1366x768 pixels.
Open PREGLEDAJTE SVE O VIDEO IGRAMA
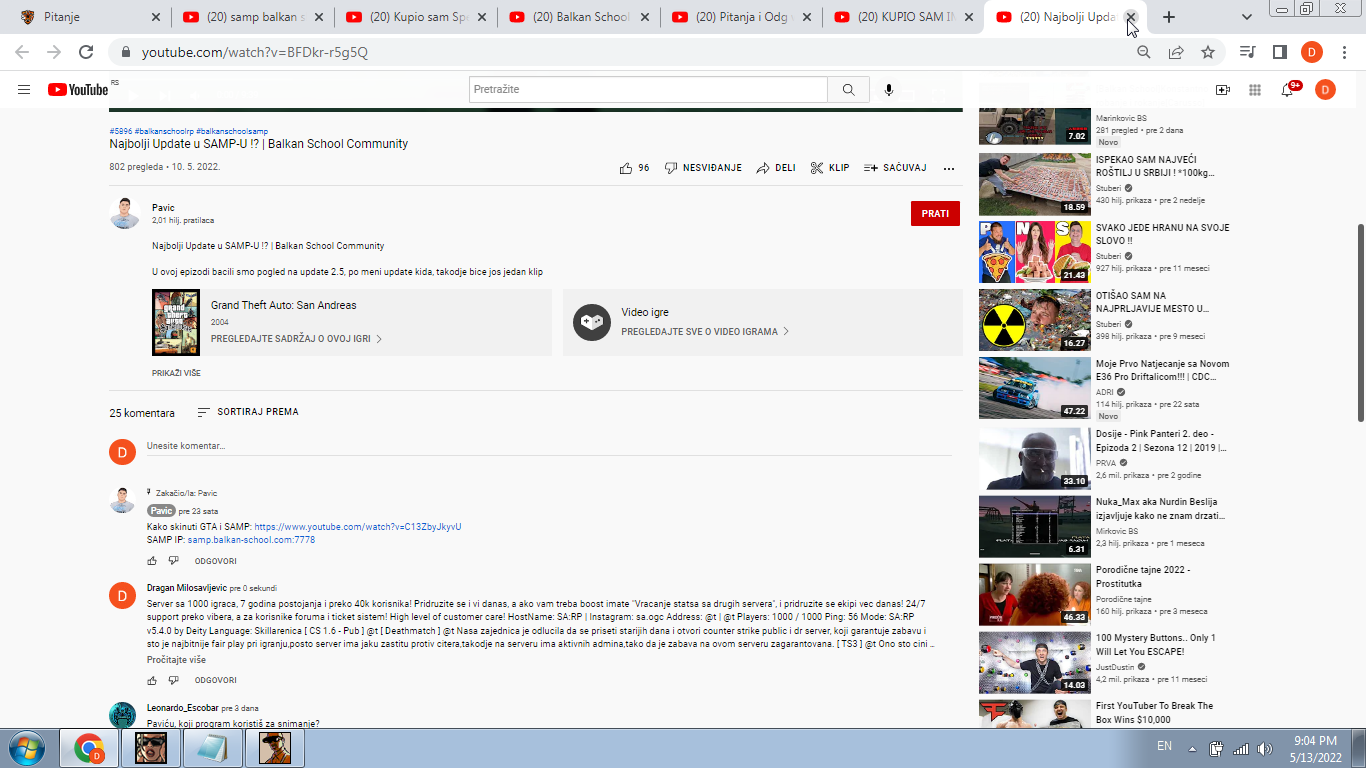705,331
